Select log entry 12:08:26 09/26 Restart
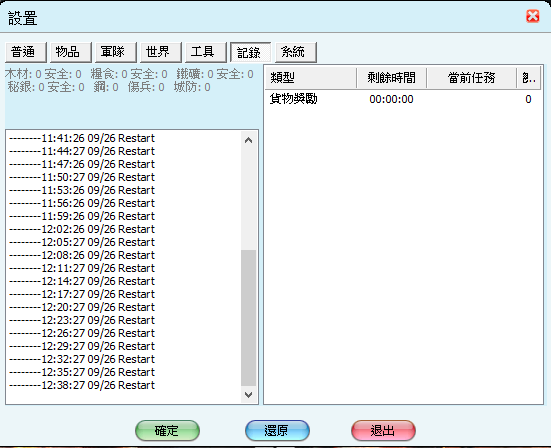The height and width of the screenshot is (448, 552). [x=82, y=255]
